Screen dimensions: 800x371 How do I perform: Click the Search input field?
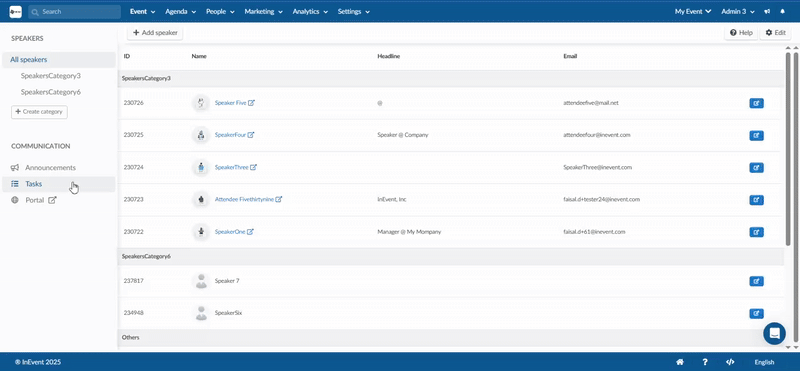[x=74, y=11]
